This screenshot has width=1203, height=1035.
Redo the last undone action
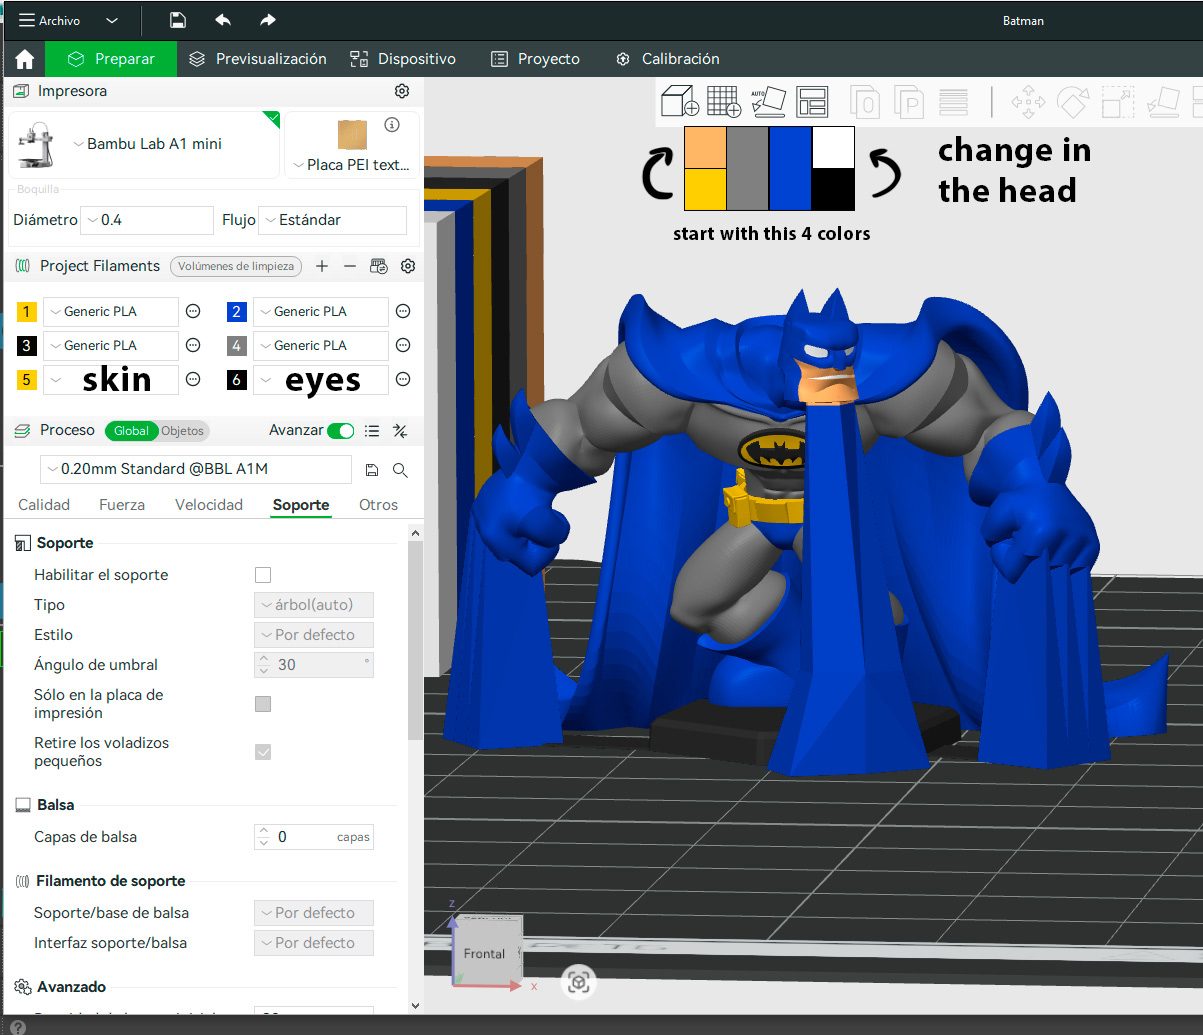click(x=267, y=20)
